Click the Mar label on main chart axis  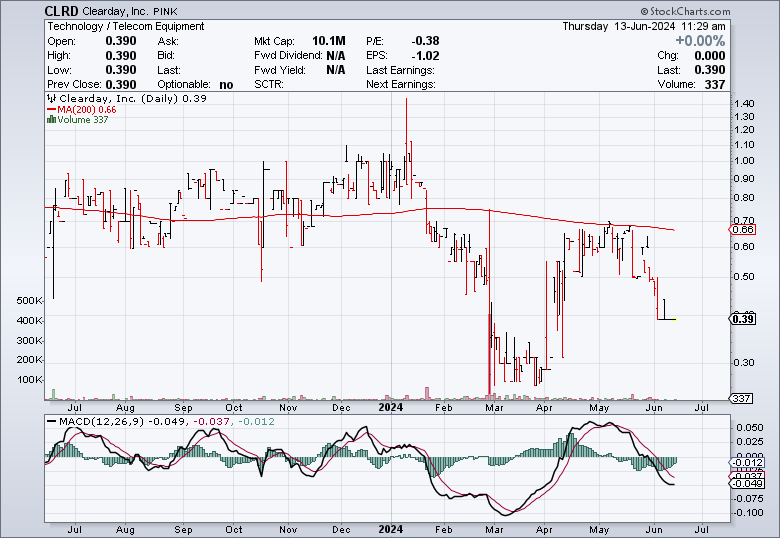click(x=494, y=408)
